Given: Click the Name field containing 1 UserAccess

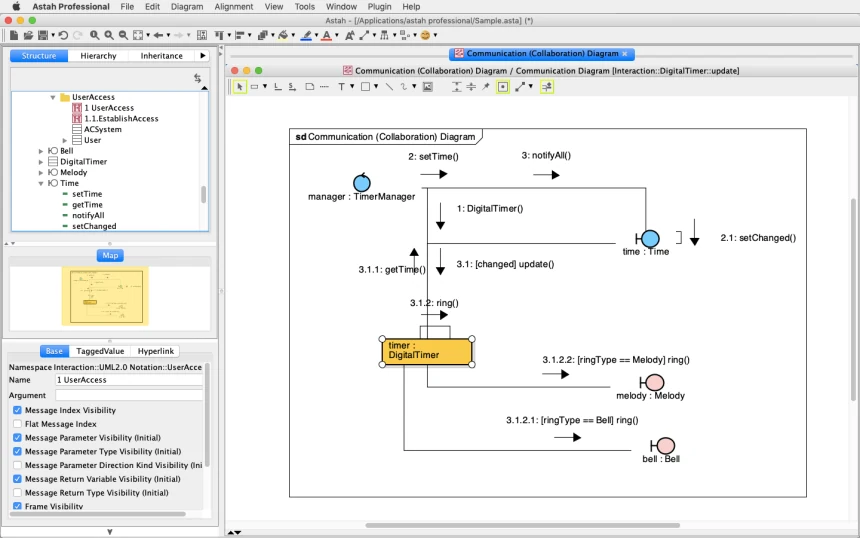Looking at the screenshot, I should [129, 380].
